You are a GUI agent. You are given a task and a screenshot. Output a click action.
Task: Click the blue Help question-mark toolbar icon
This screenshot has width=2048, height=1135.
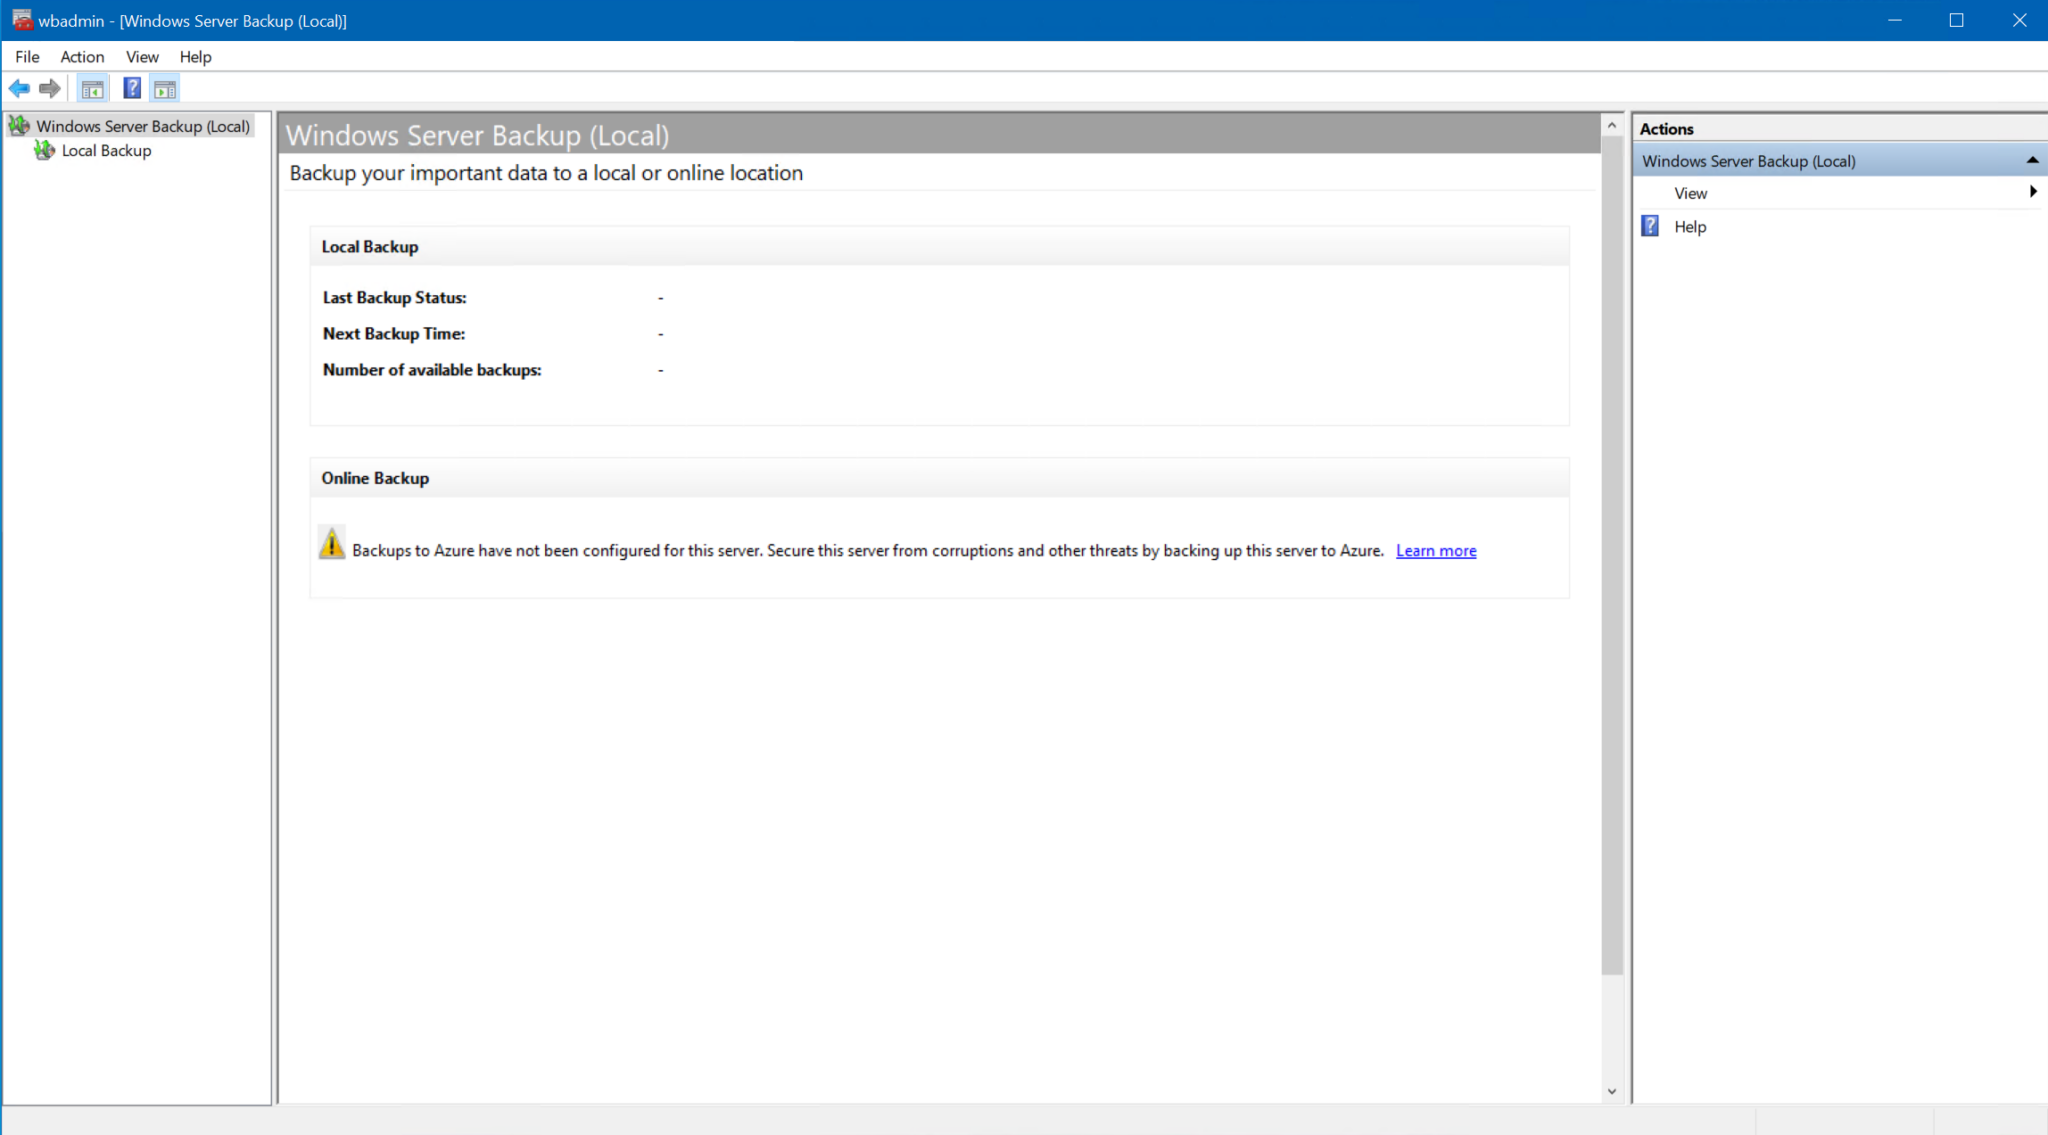point(131,88)
